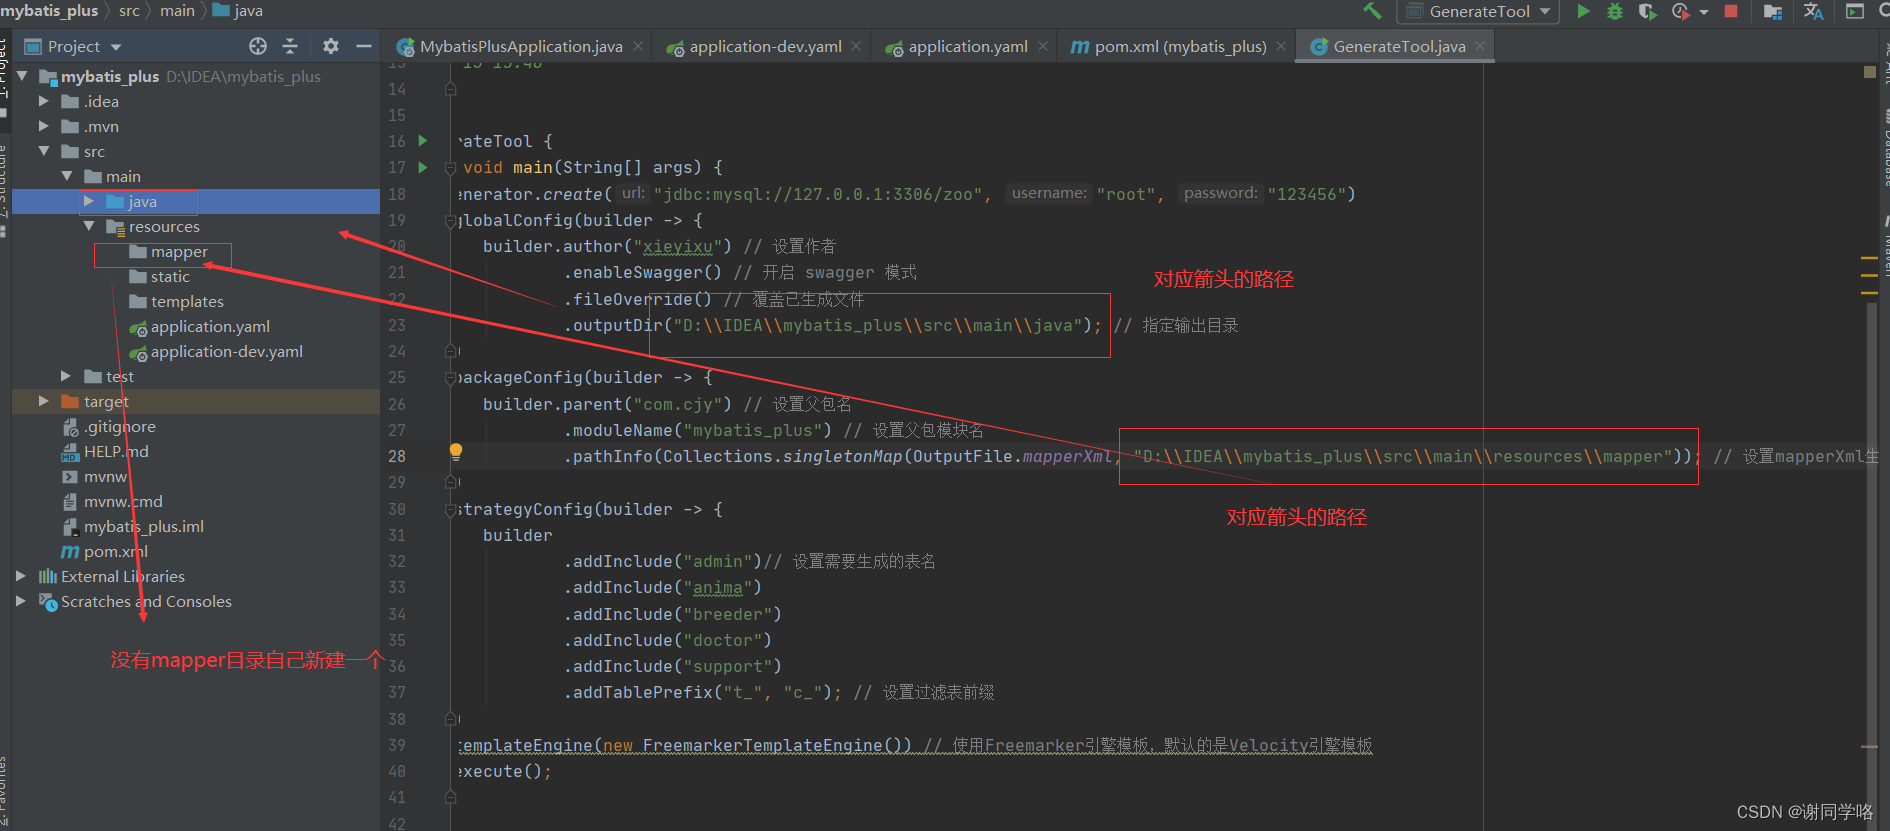Click src in the breadcrumb path
The height and width of the screenshot is (831, 1890).
click(x=129, y=11)
